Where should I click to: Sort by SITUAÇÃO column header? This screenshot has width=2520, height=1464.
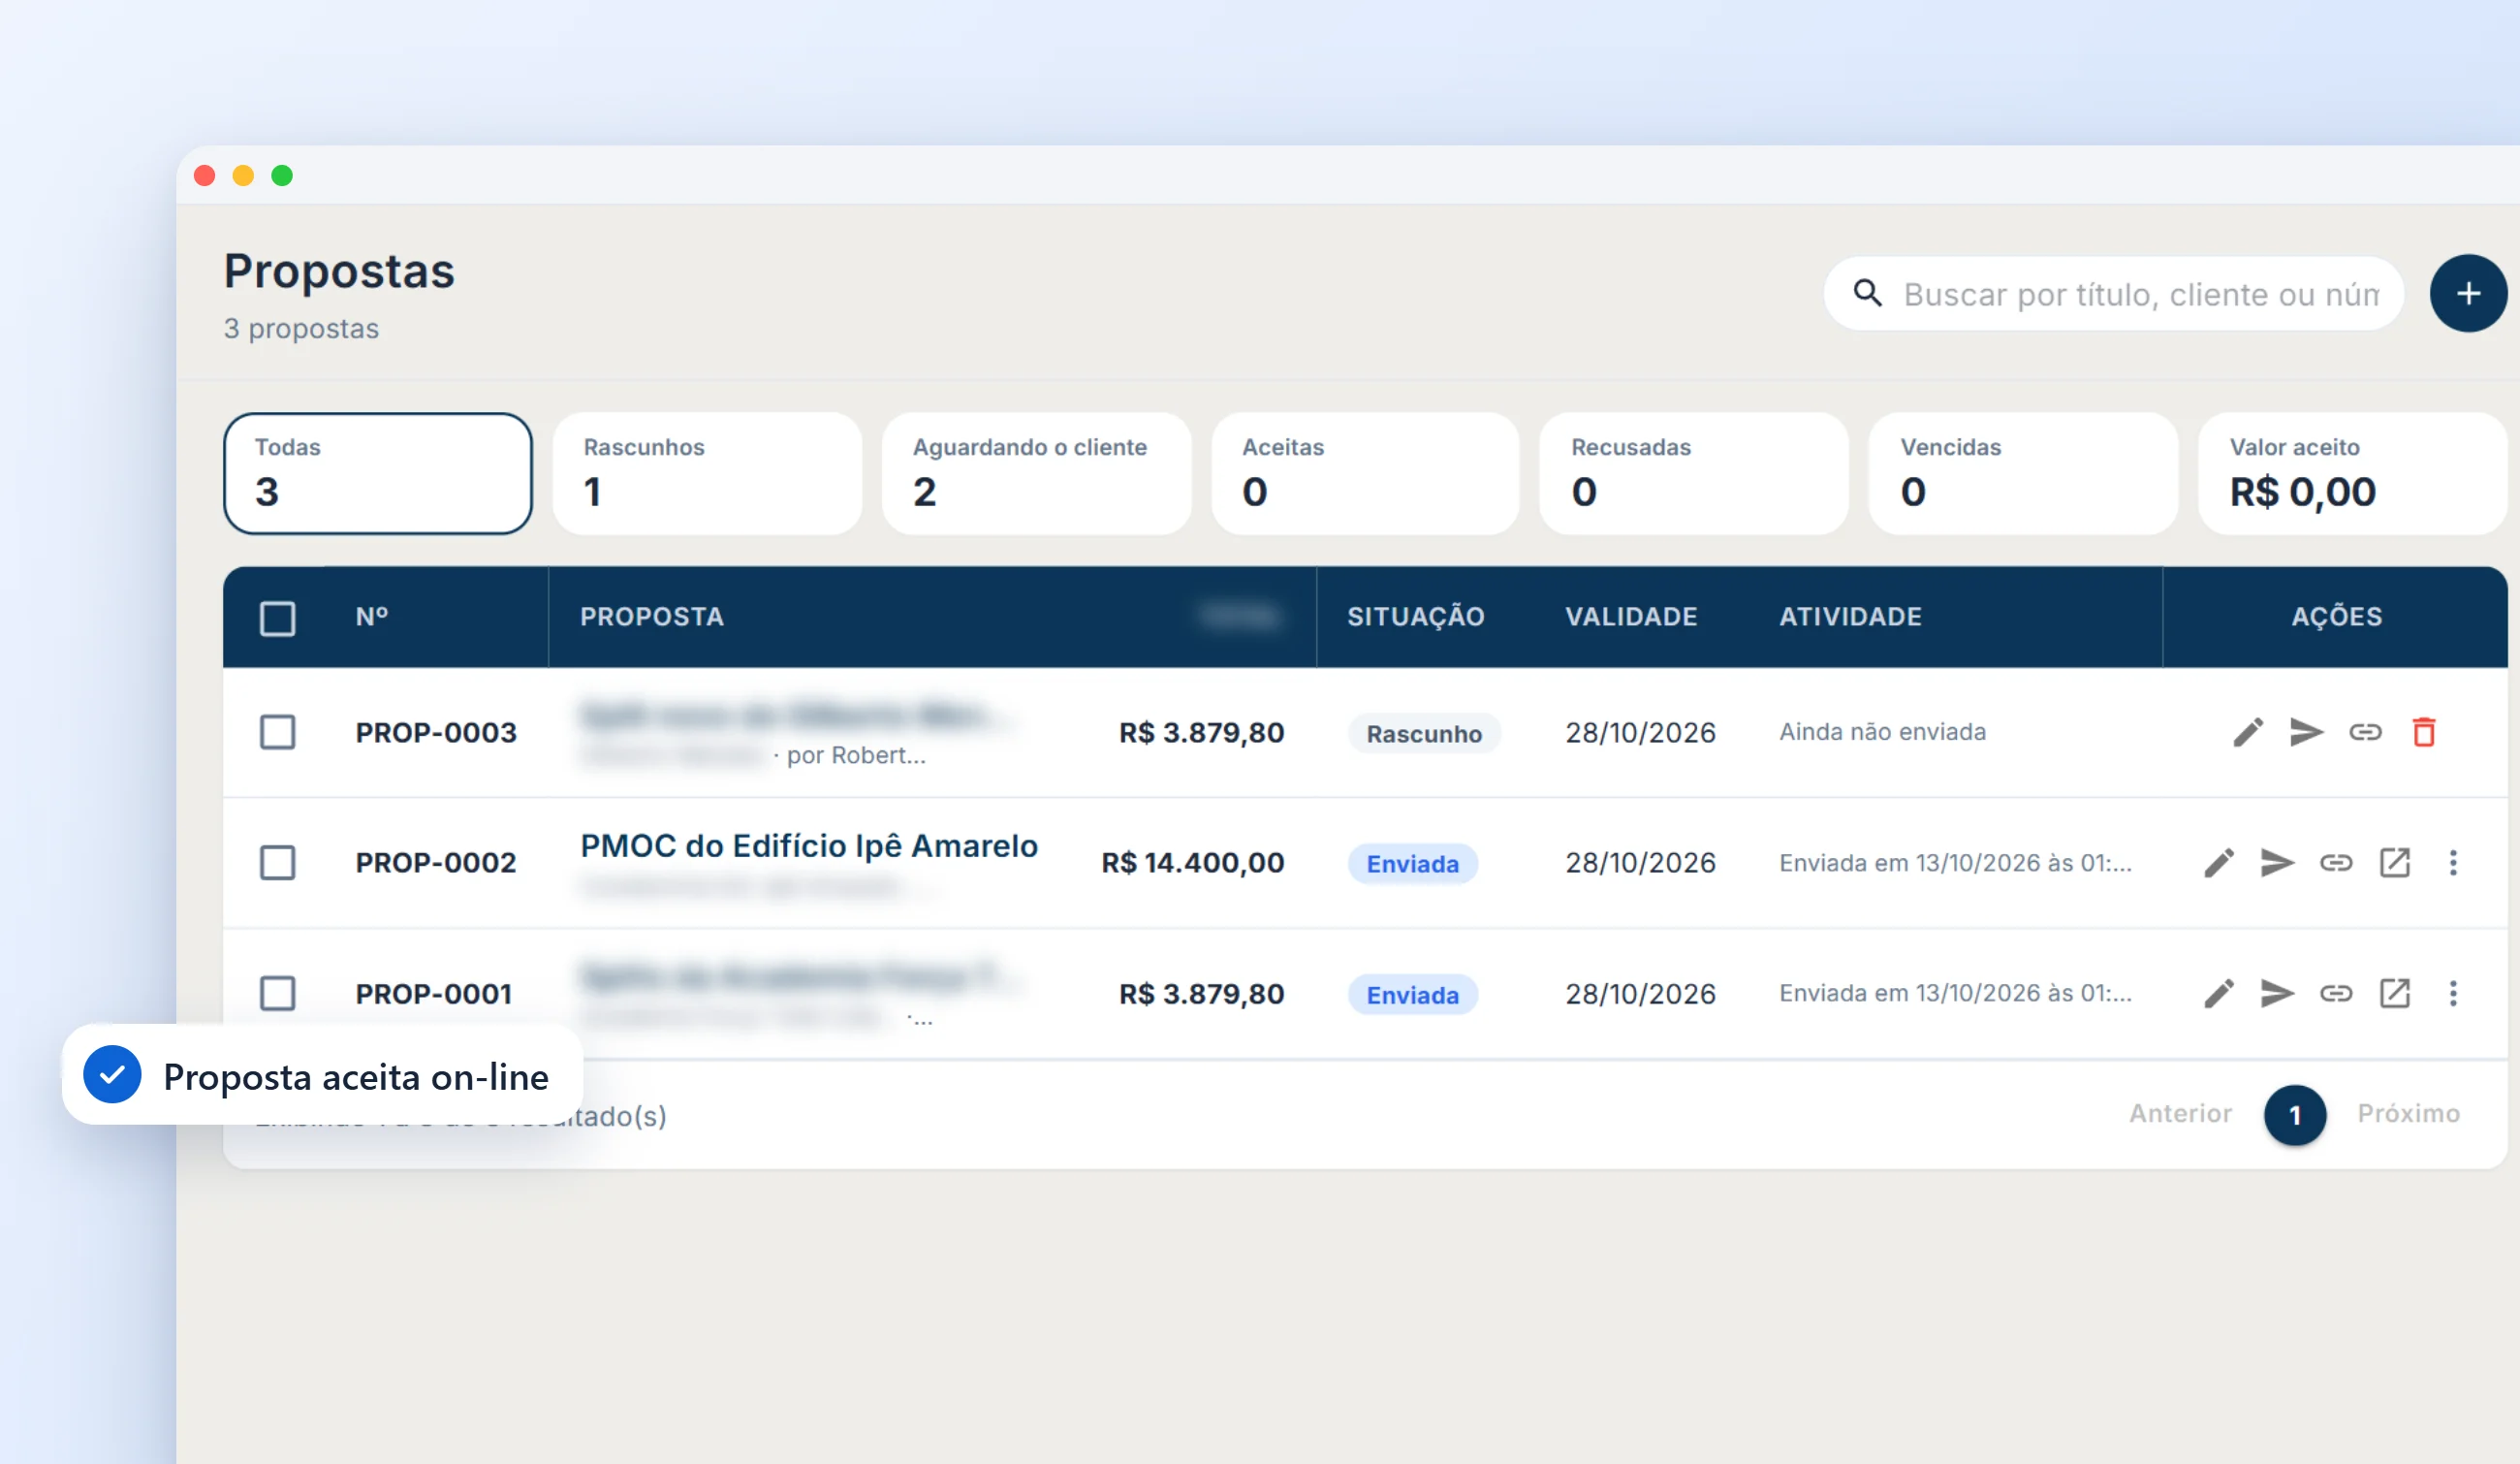[1415, 617]
